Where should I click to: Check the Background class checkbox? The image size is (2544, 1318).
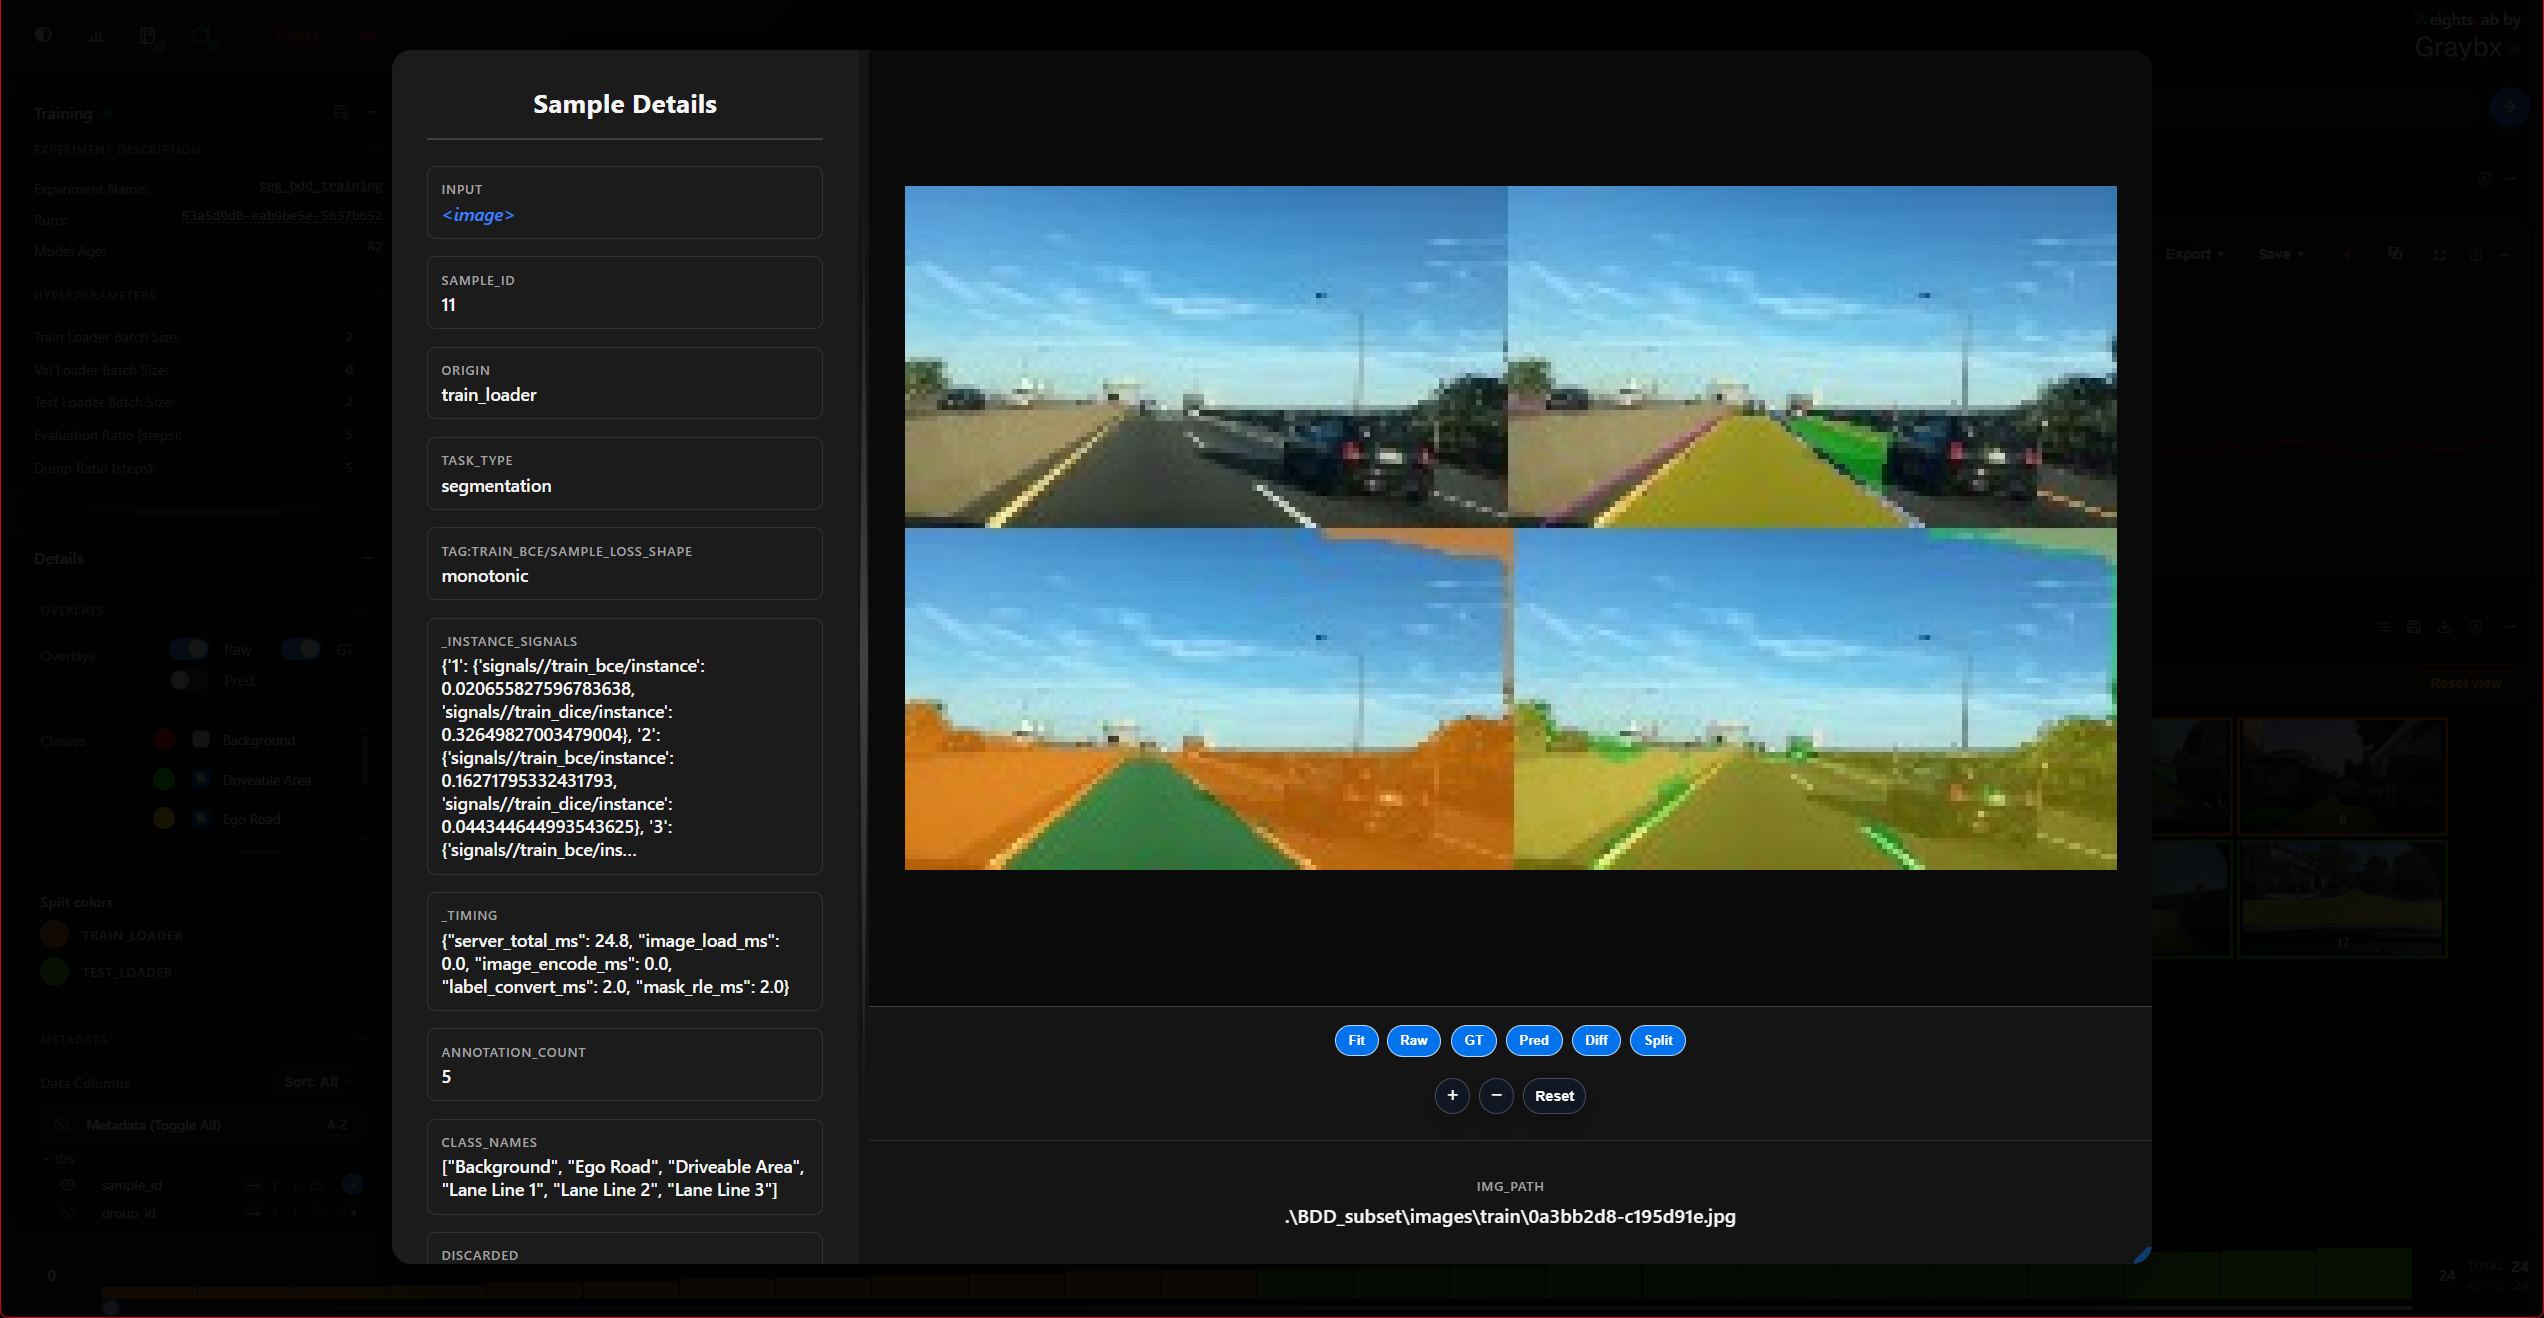201,739
